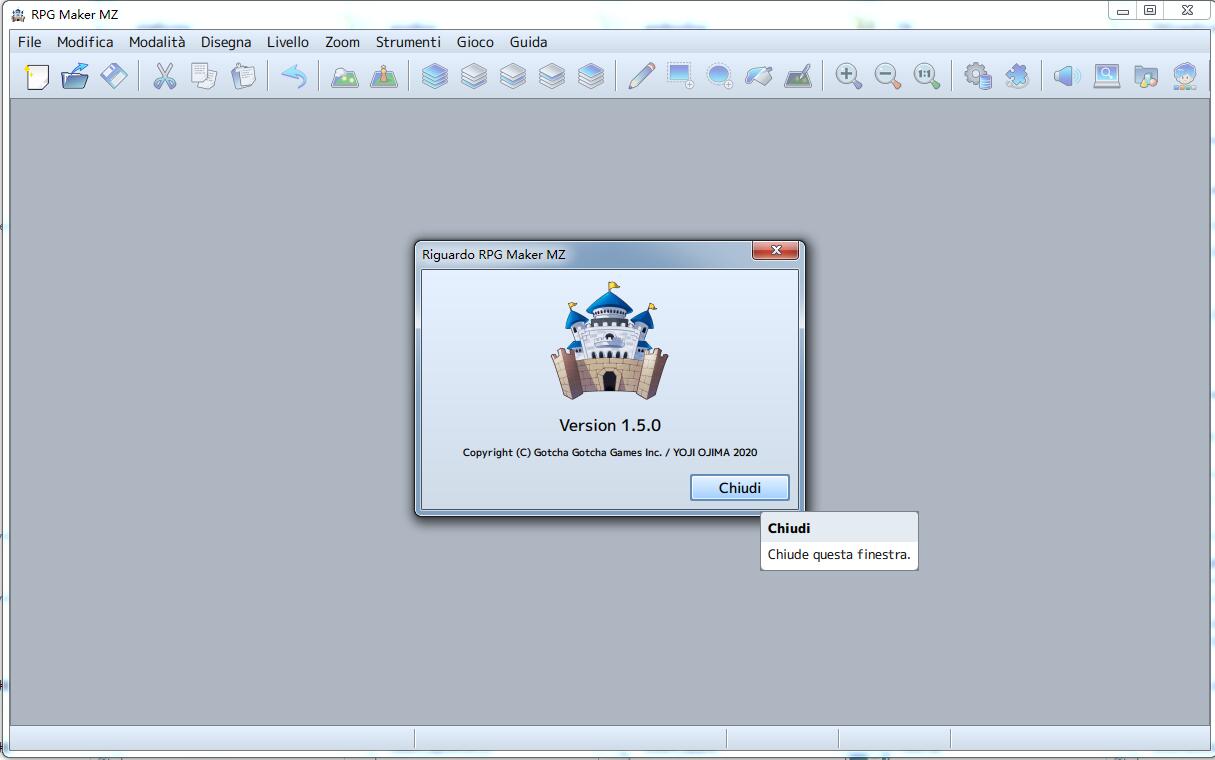The image size is (1215, 760).
Task: Select the rectangle drawing tool
Action: 681,76
